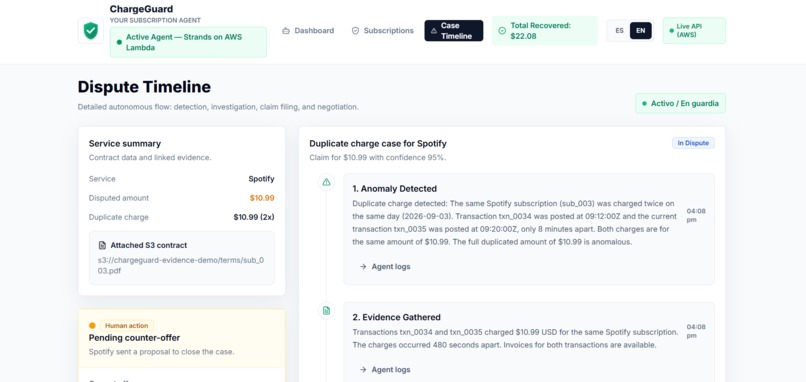Click the 2. Evidence Gathered heading
Image resolution: width=806 pixels, height=382 pixels.
pos(396,317)
